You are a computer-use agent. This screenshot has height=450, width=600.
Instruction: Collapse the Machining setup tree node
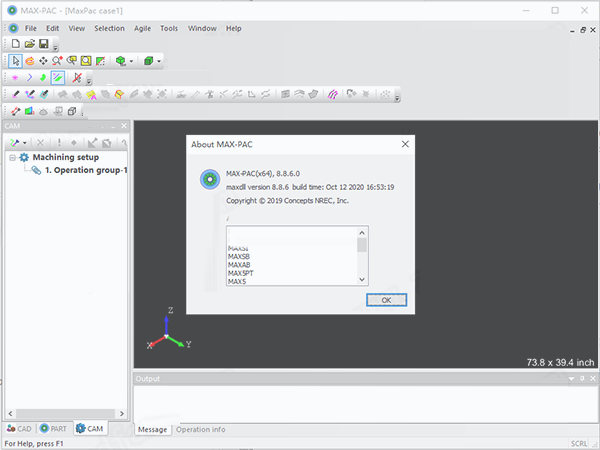coord(12,158)
